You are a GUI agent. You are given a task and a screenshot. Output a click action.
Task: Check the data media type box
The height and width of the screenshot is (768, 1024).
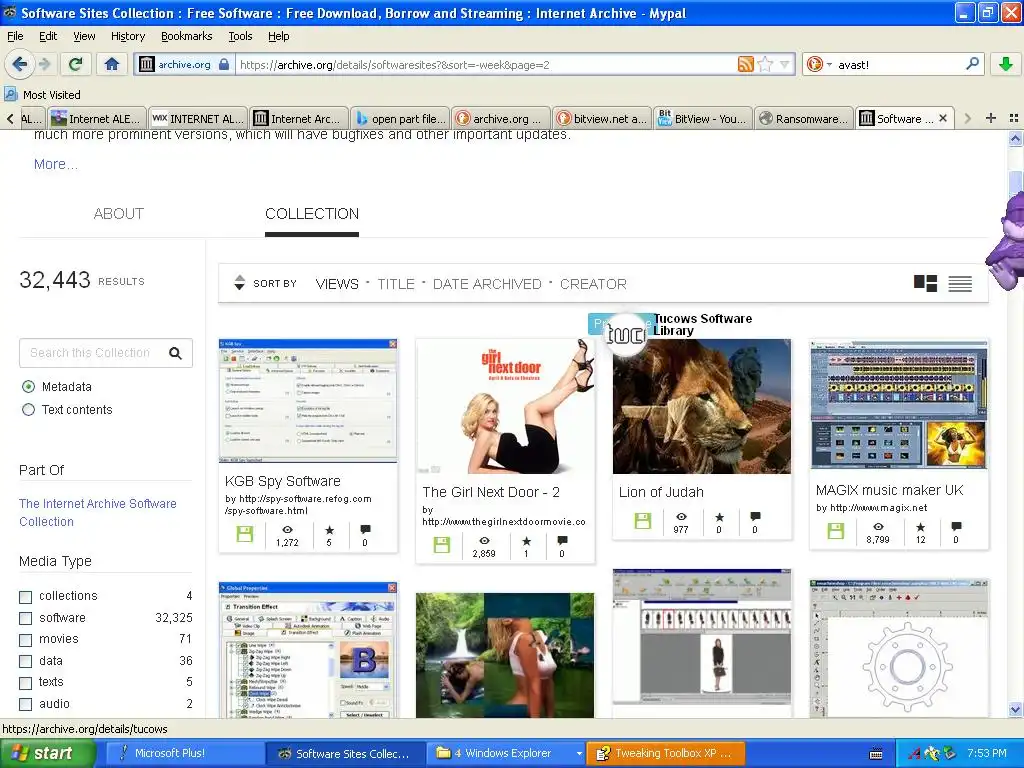click(x=25, y=662)
